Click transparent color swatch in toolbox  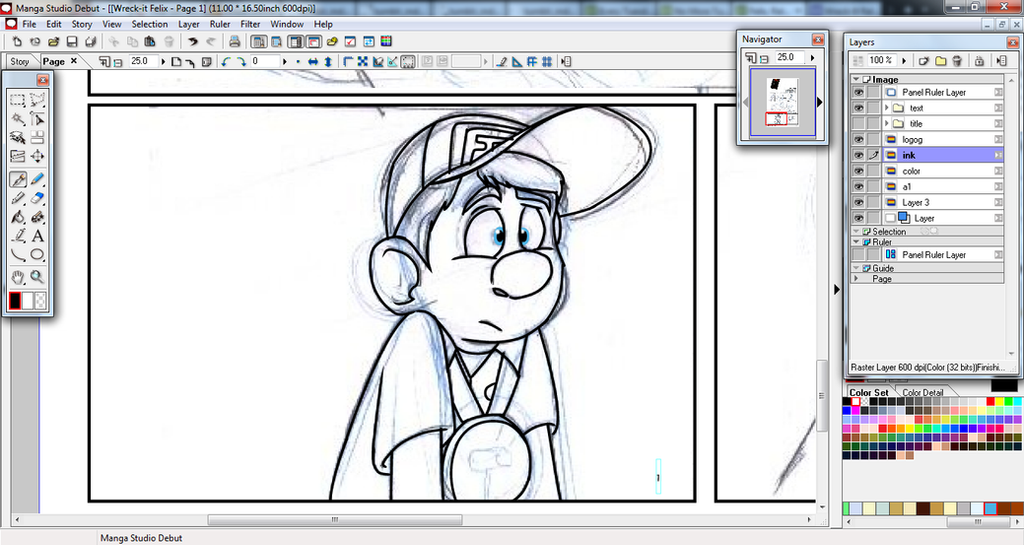40,301
